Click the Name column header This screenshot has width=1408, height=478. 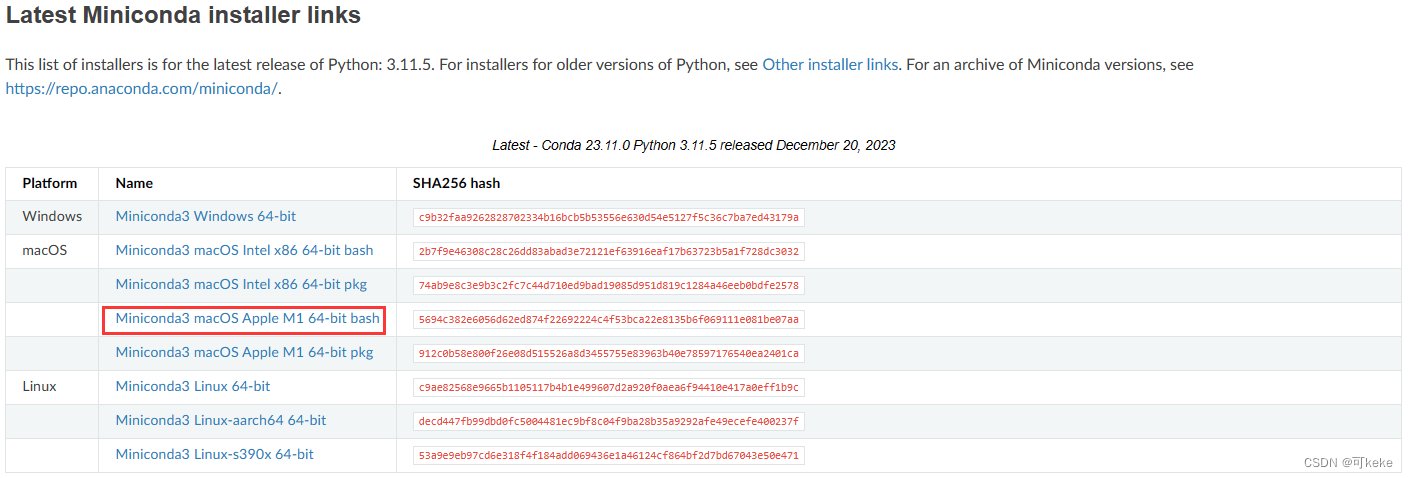(x=134, y=183)
